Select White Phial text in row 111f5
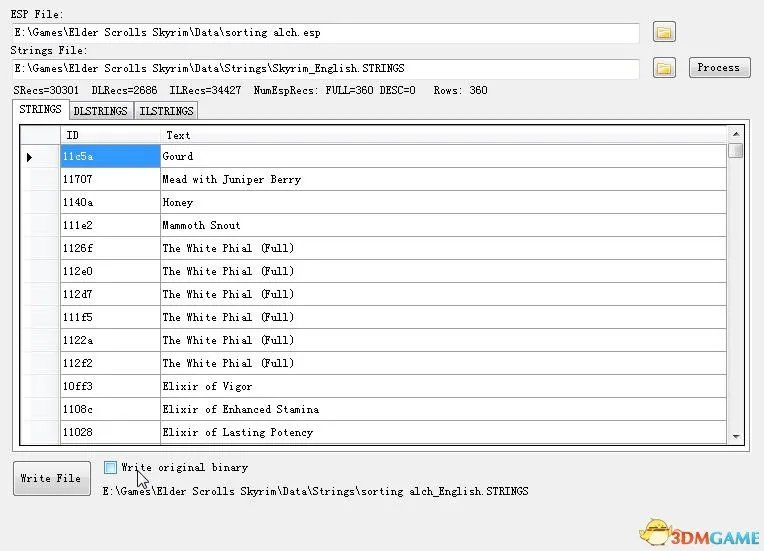Image resolution: width=764 pixels, height=551 pixels. point(443,317)
